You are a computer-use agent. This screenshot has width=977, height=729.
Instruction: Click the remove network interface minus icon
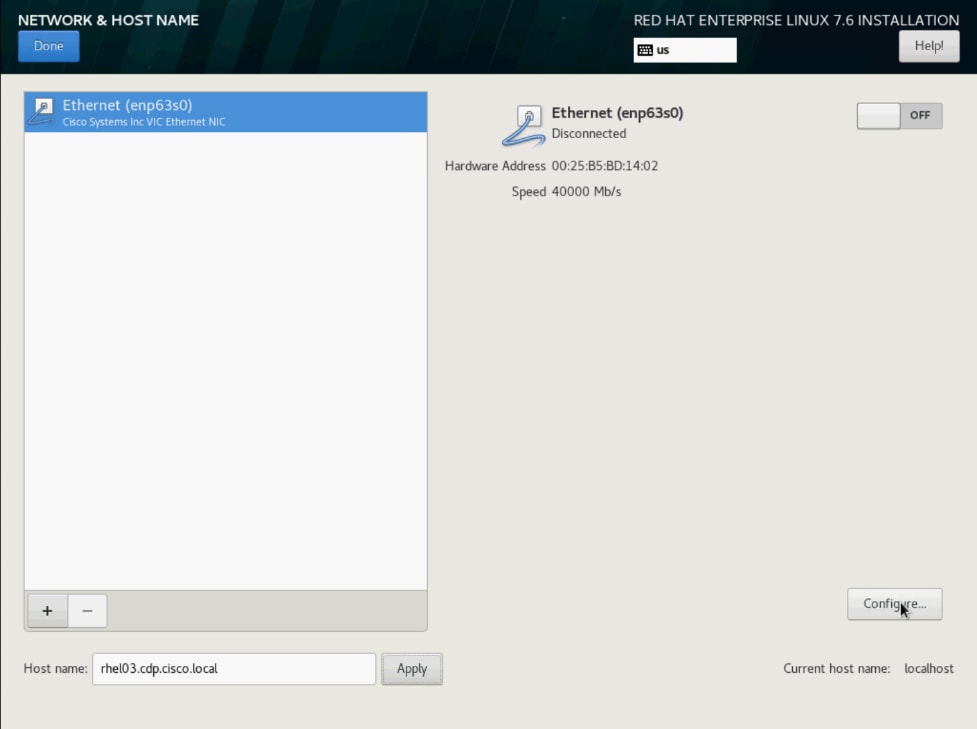pyautogui.click(x=87, y=610)
